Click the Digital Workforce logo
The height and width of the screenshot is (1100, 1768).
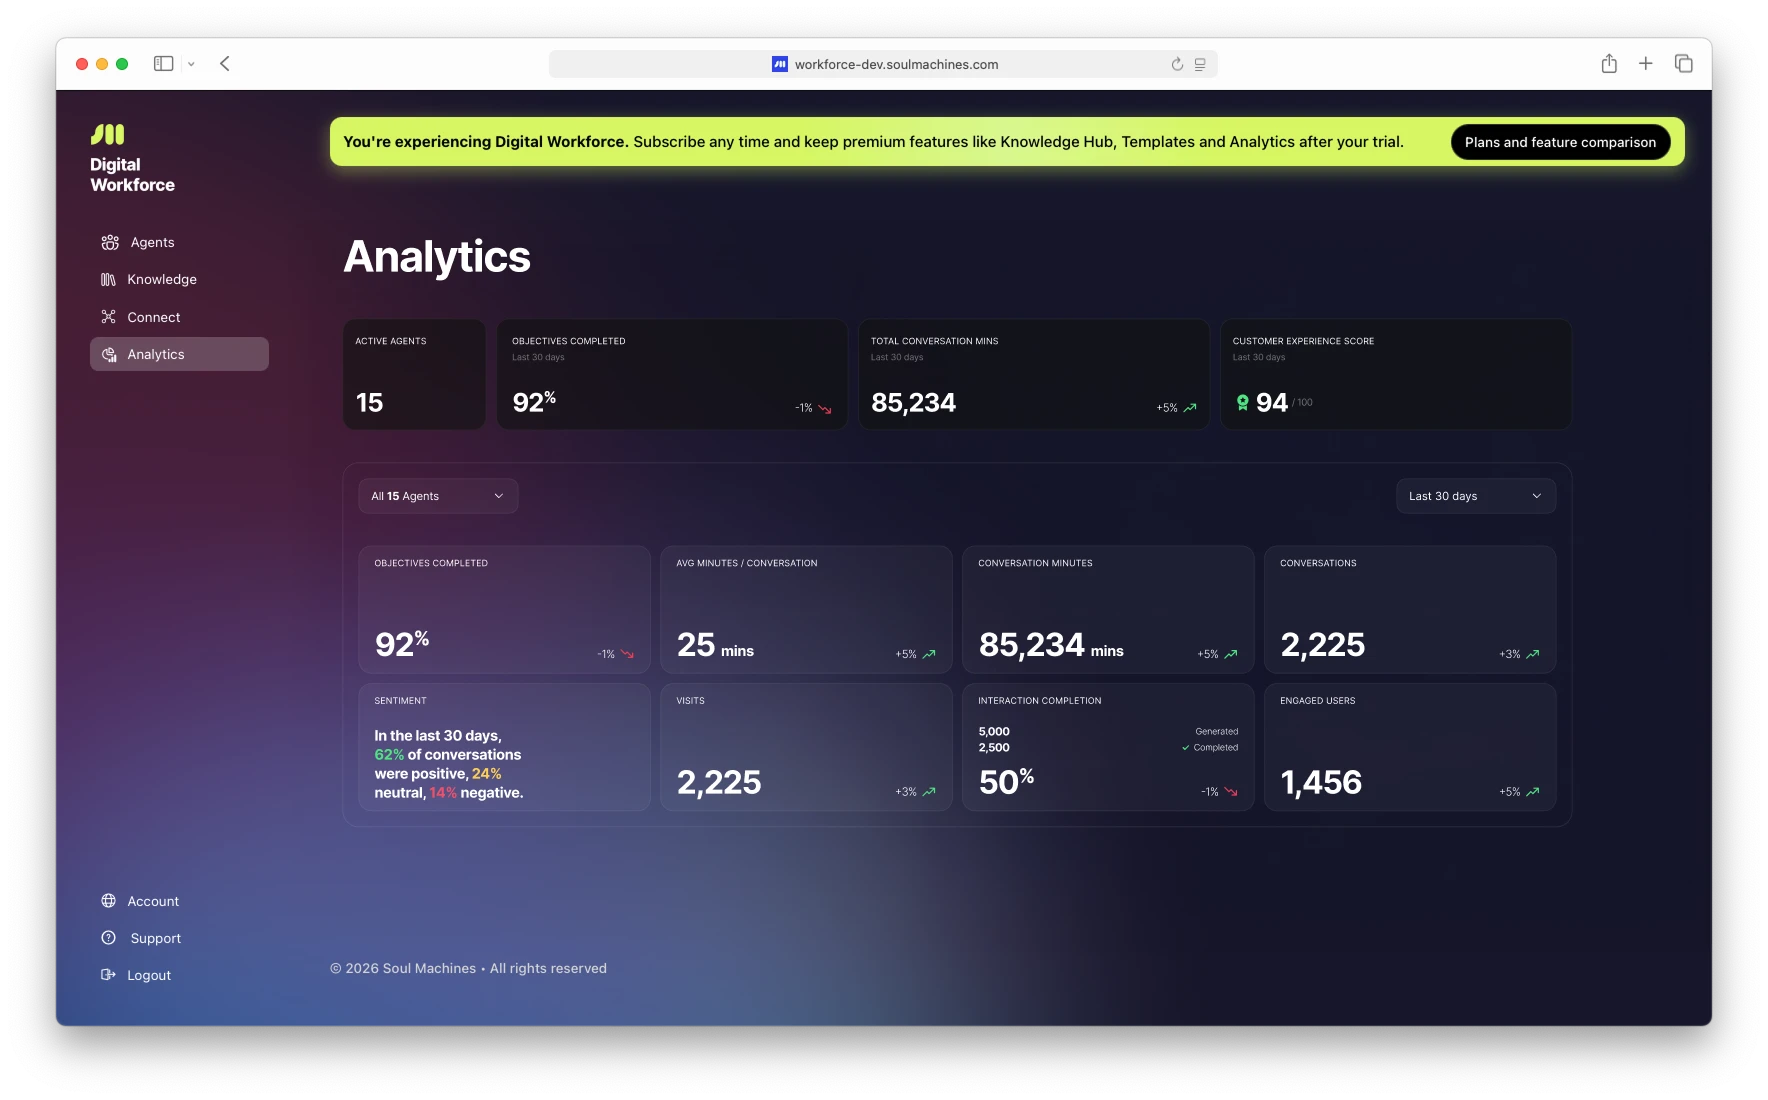tap(132, 158)
